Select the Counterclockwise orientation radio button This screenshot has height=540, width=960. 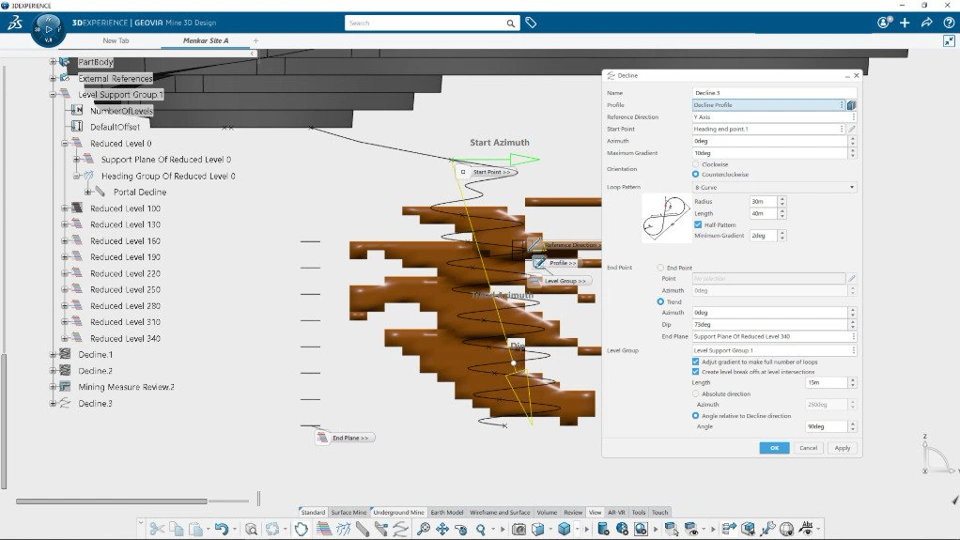696,174
